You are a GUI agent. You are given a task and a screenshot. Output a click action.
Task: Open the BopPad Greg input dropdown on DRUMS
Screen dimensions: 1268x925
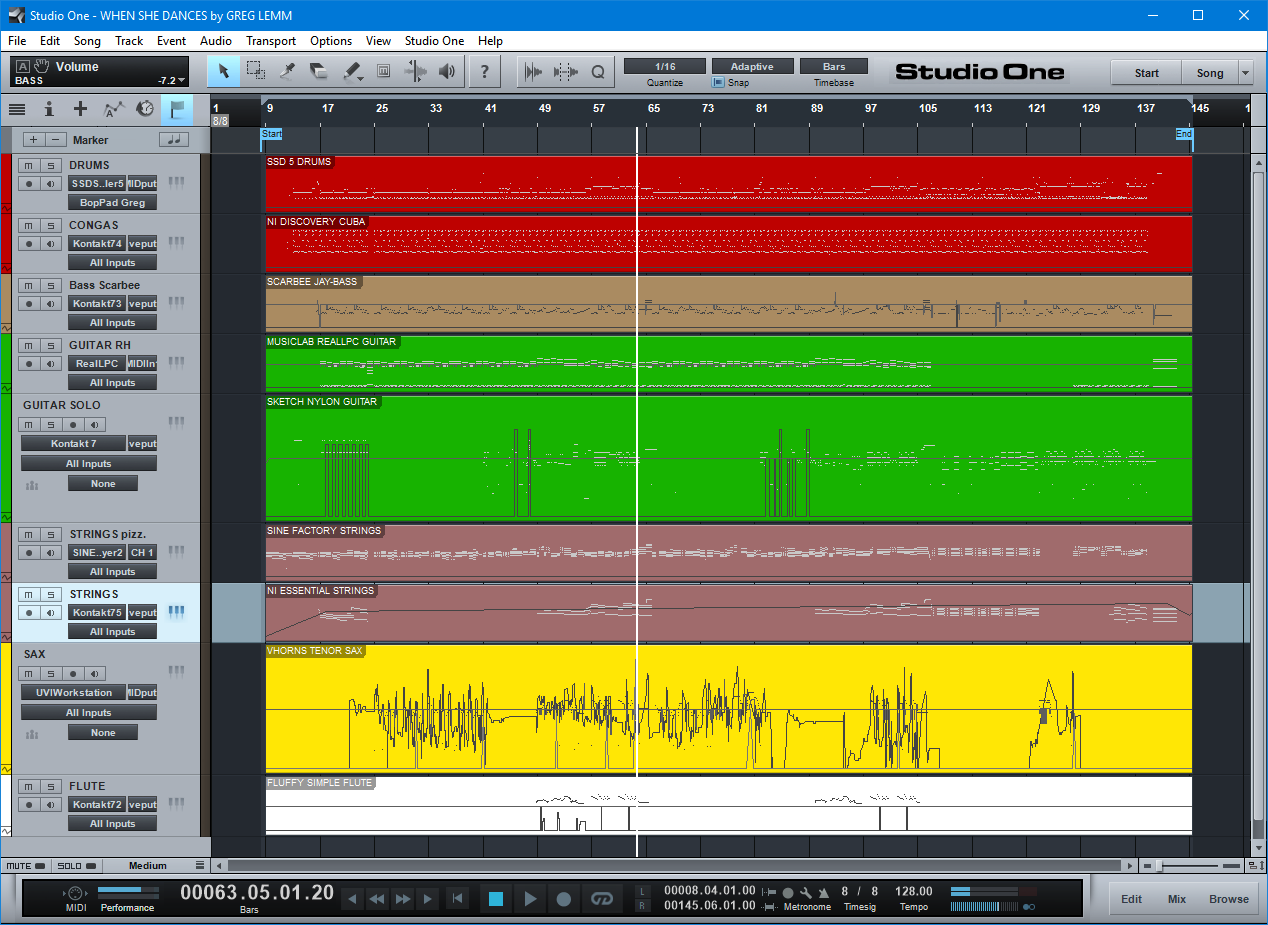point(112,202)
